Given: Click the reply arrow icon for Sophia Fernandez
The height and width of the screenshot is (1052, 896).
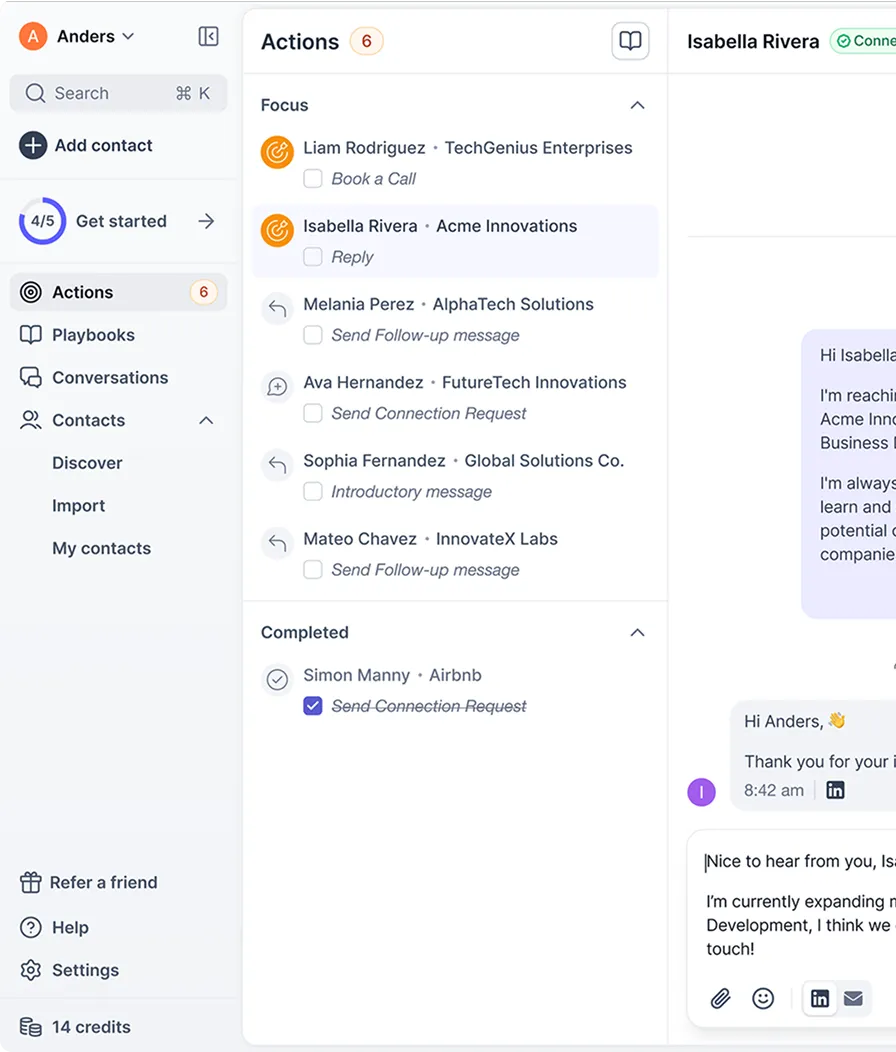Looking at the screenshot, I should pos(277,465).
